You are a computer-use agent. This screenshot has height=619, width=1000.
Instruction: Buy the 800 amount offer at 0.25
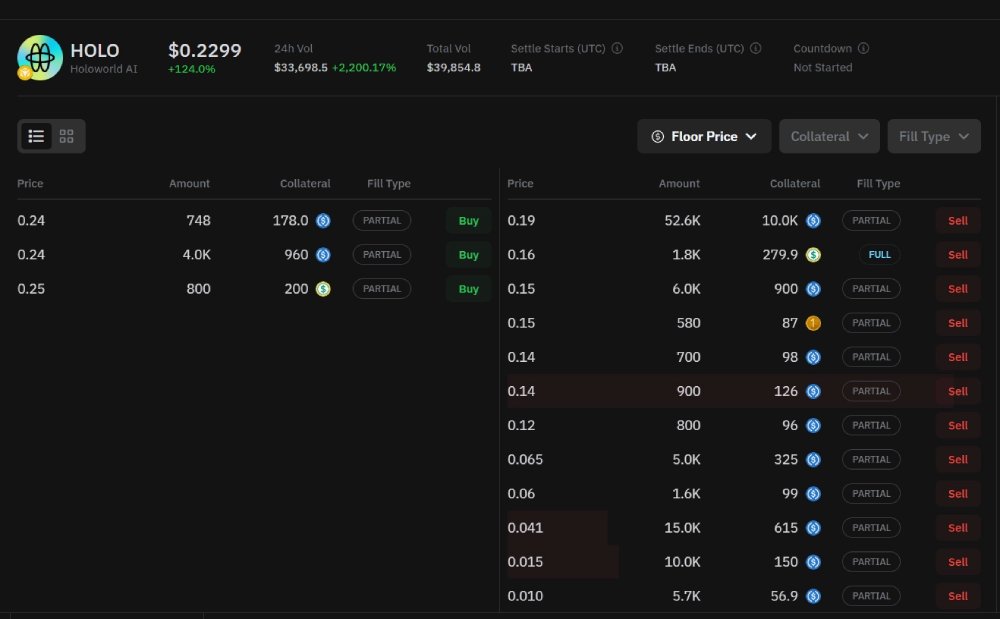(x=469, y=289)
